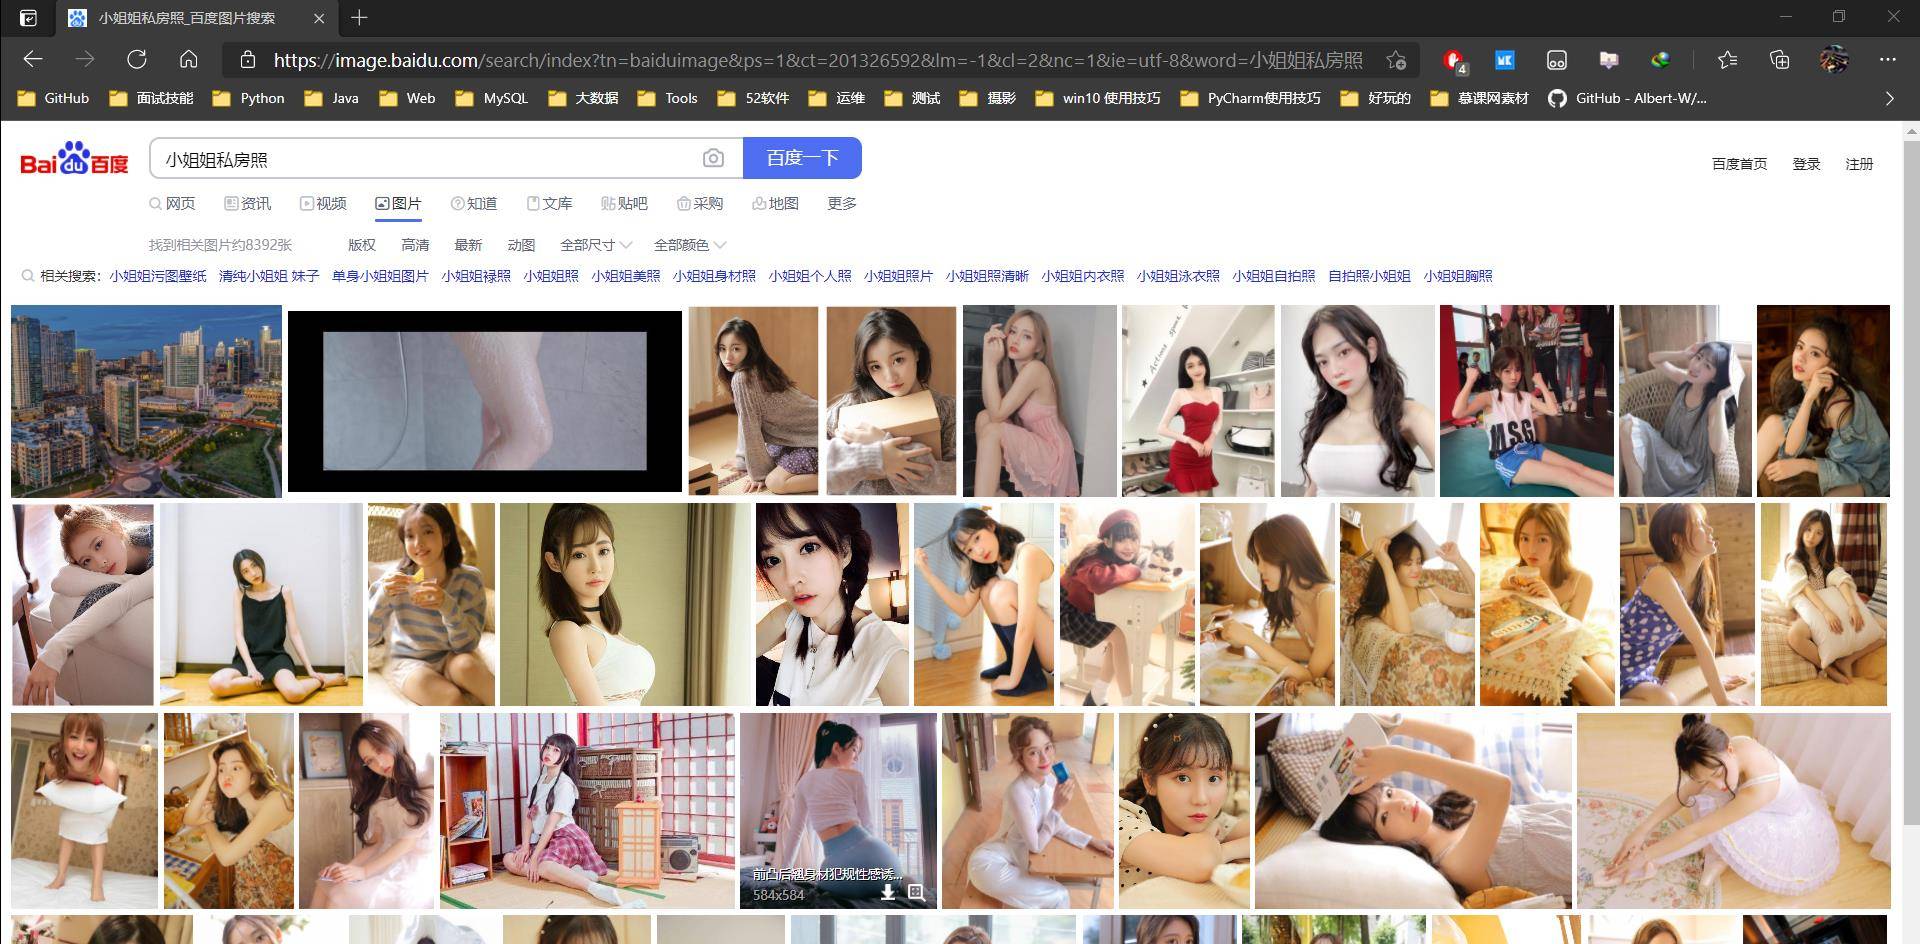Refresh the current page
Screen dimensions: 1920x944
tap(137, 60)
